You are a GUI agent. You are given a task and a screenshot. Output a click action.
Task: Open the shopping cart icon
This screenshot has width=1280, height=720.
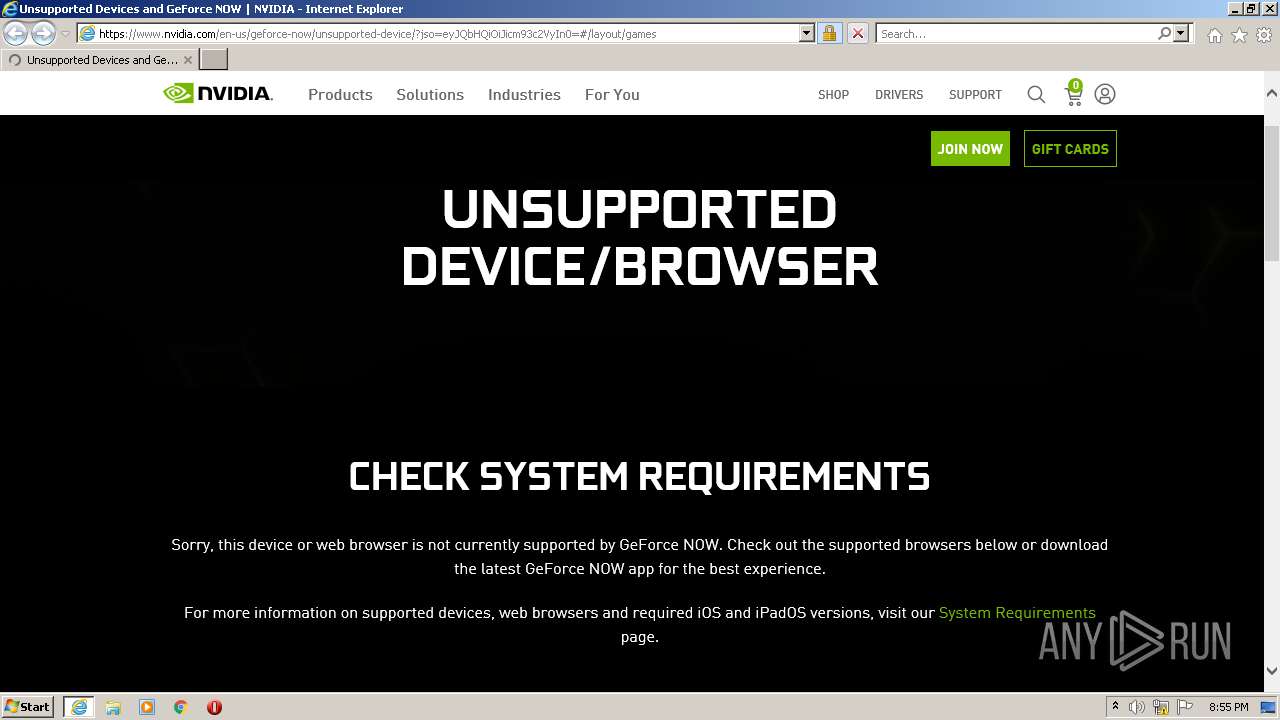[1073, 94]
